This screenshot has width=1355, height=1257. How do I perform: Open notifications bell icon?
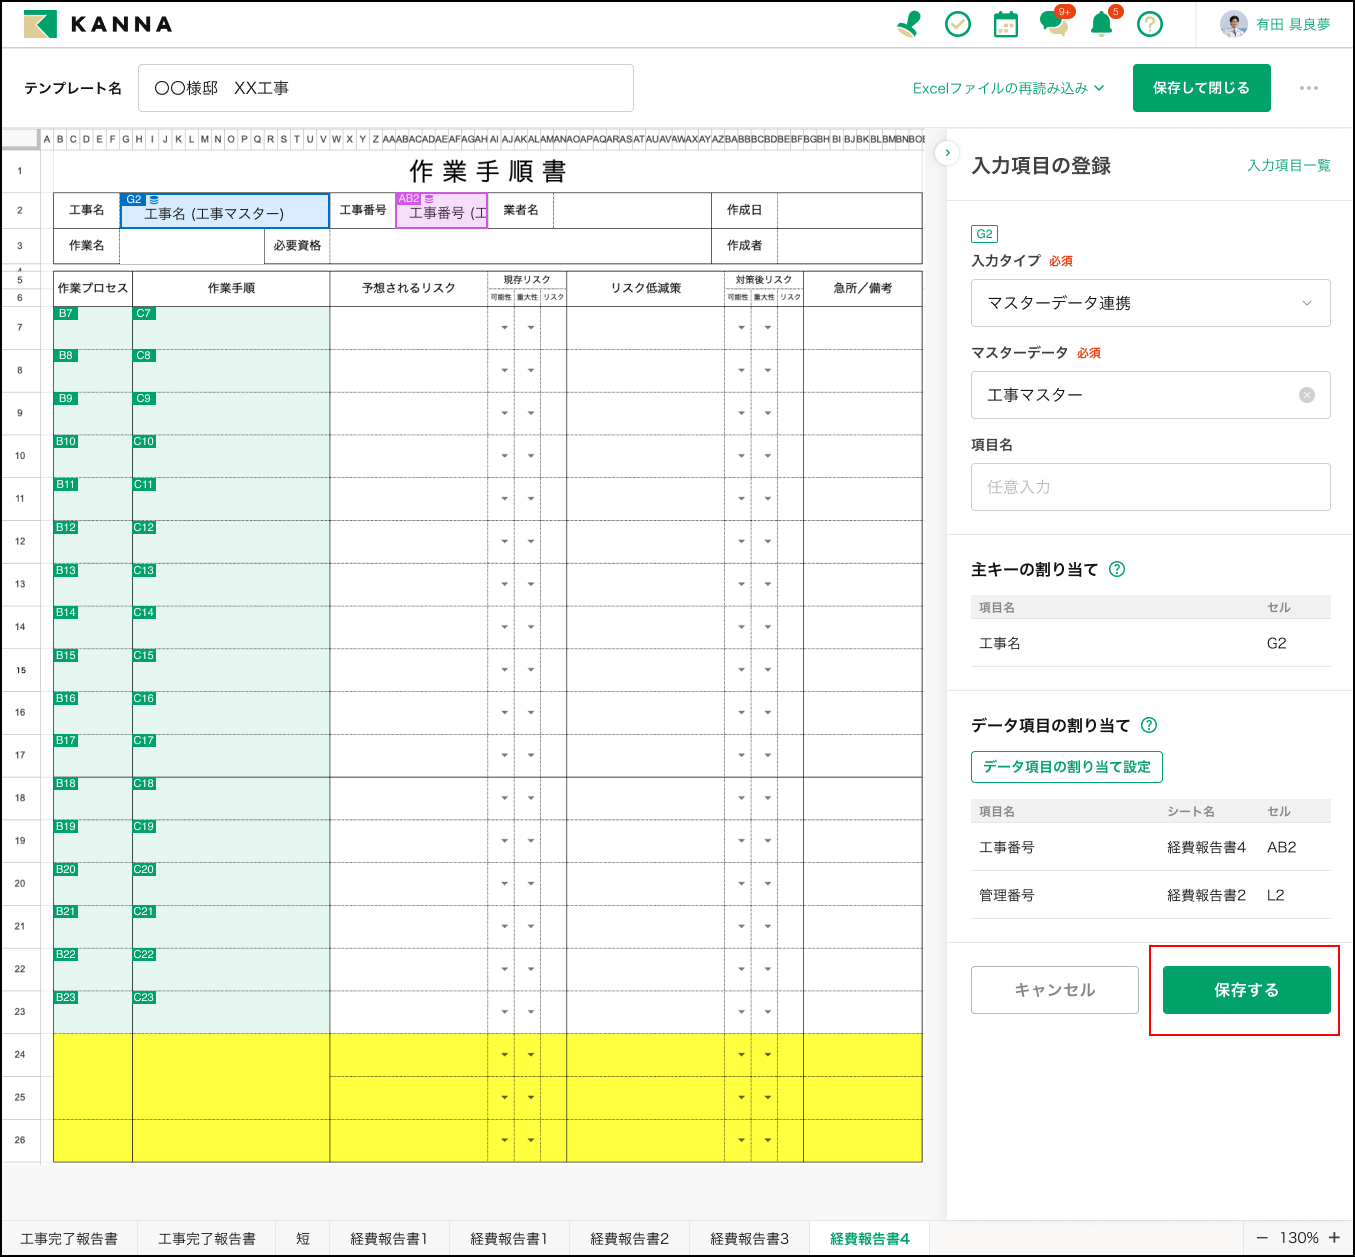coord(1102,24)
